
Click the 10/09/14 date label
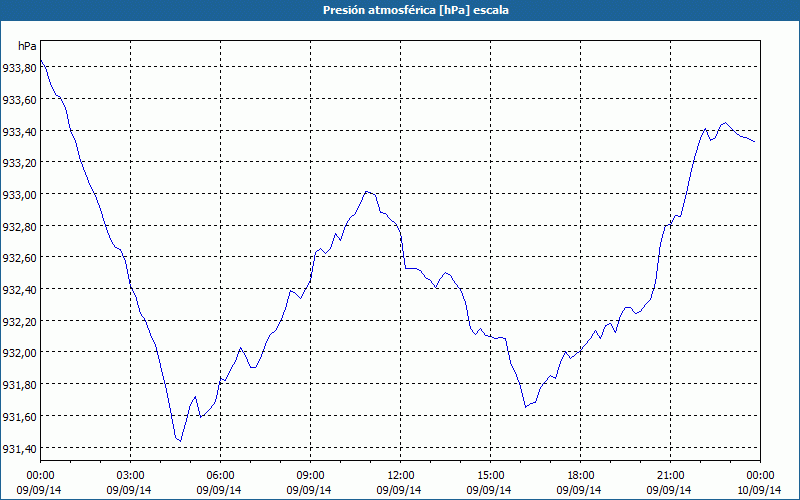click(760, 490)
